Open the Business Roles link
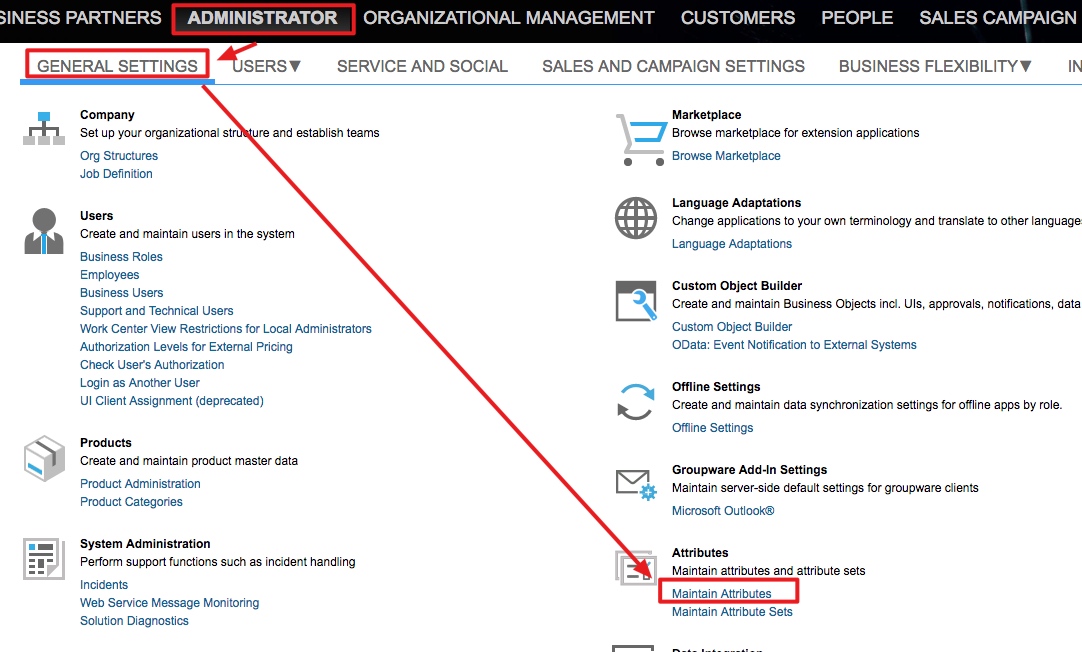 point(121,257)
